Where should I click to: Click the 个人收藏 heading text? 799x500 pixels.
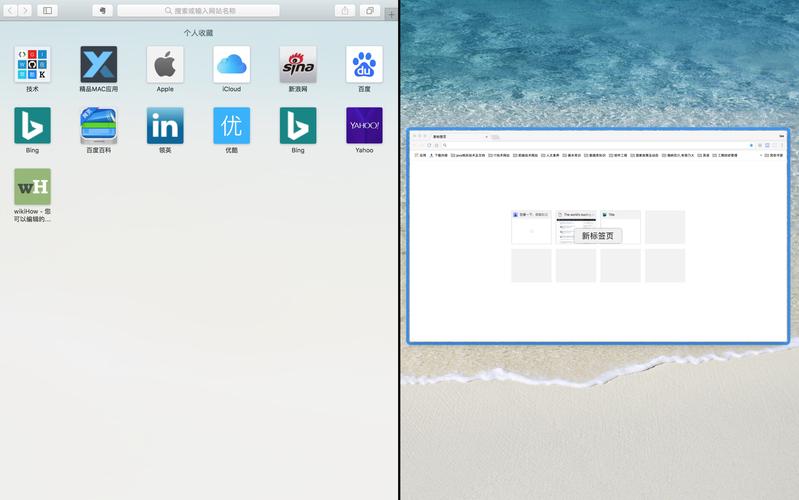click(x=198, y=33)
